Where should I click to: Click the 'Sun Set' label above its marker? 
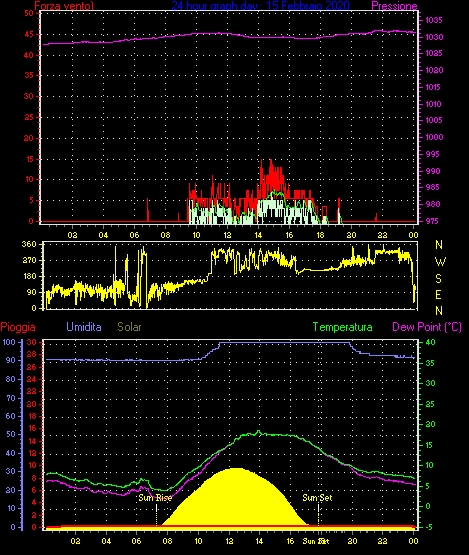tap(317, 498)
